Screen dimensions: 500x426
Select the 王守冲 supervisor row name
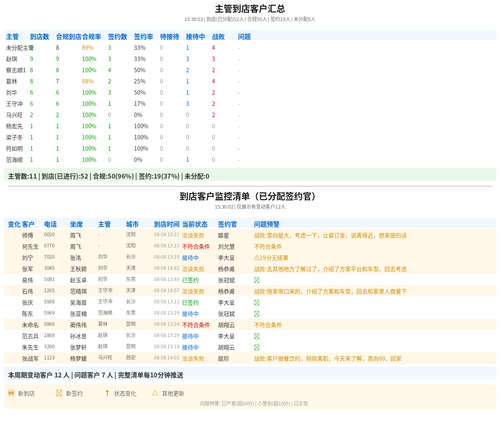[x=14, y=104]
